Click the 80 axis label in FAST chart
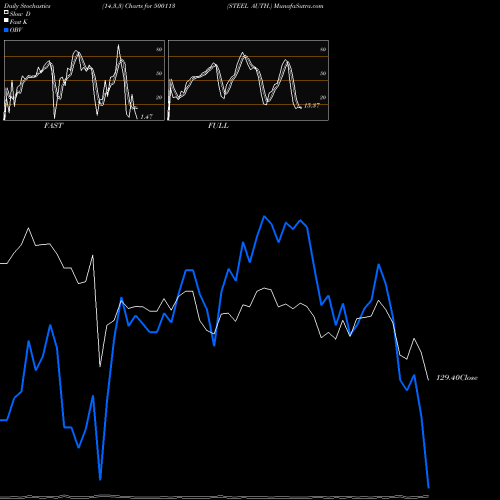Image resolution: width=500 pixels, height=500 pixels. [159, 49]
